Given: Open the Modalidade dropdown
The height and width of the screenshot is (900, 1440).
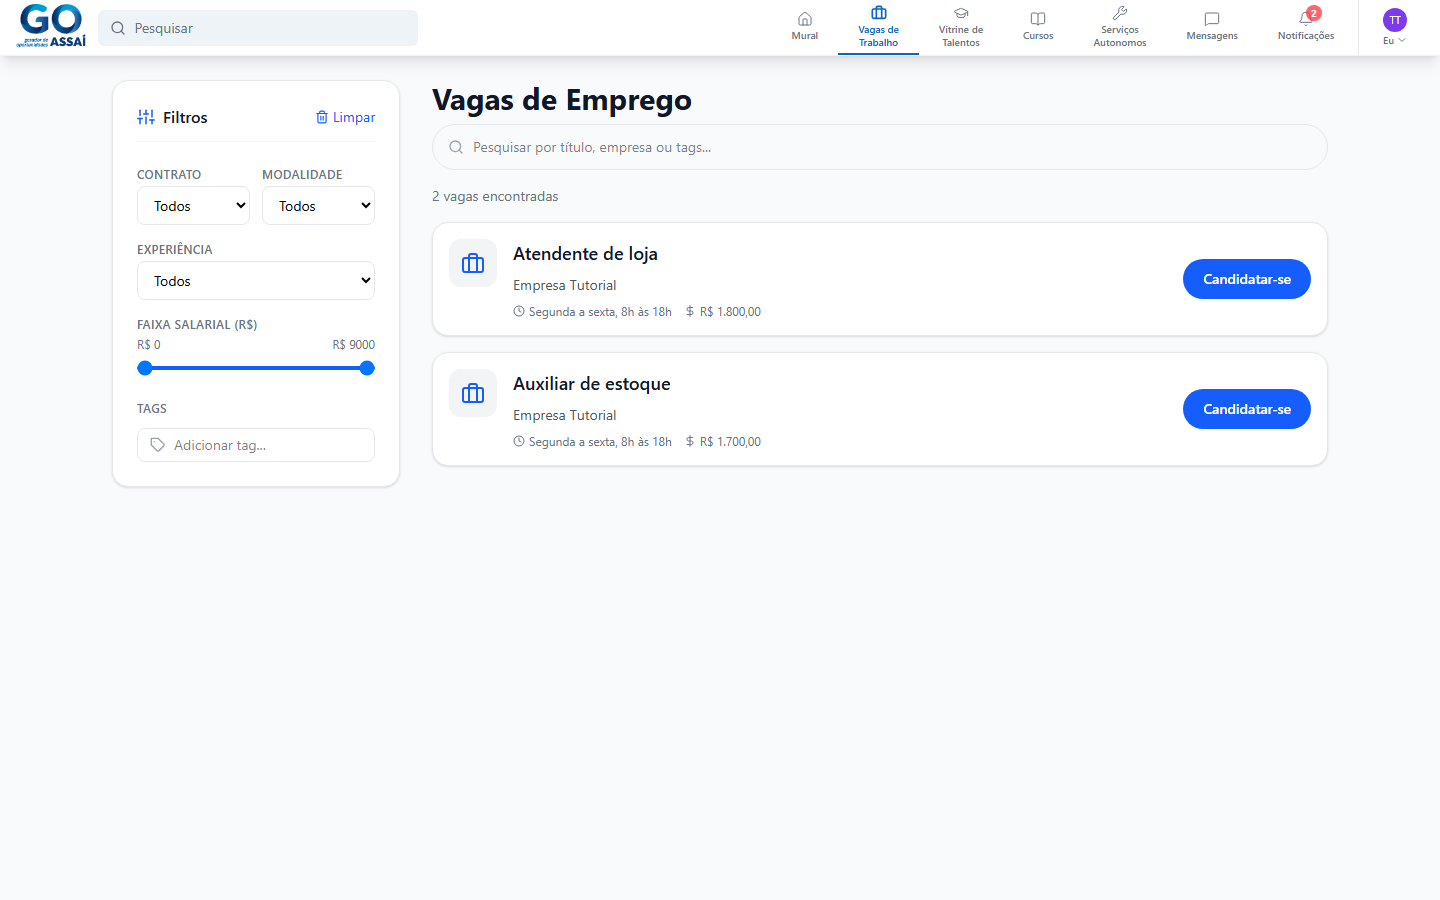Looking at the screenshot, I should (318, 206).
